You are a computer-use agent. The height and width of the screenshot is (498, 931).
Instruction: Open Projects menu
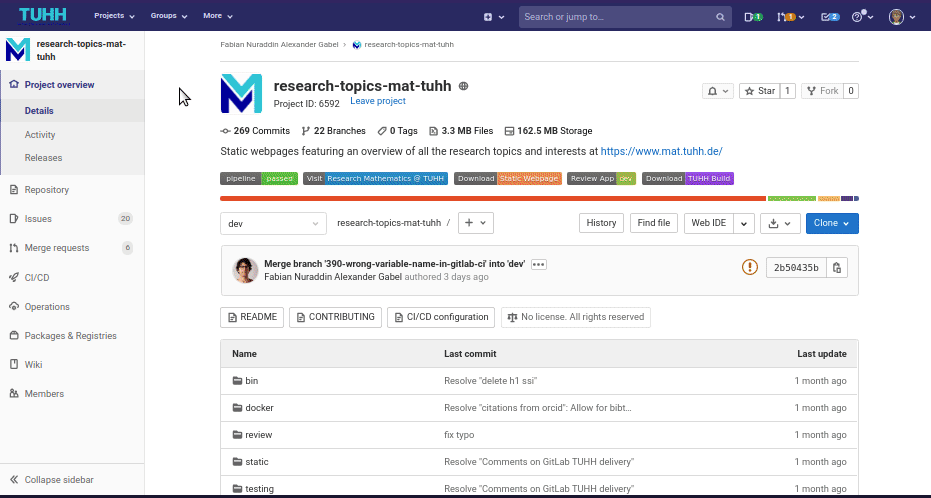click(x=114, y=16)
